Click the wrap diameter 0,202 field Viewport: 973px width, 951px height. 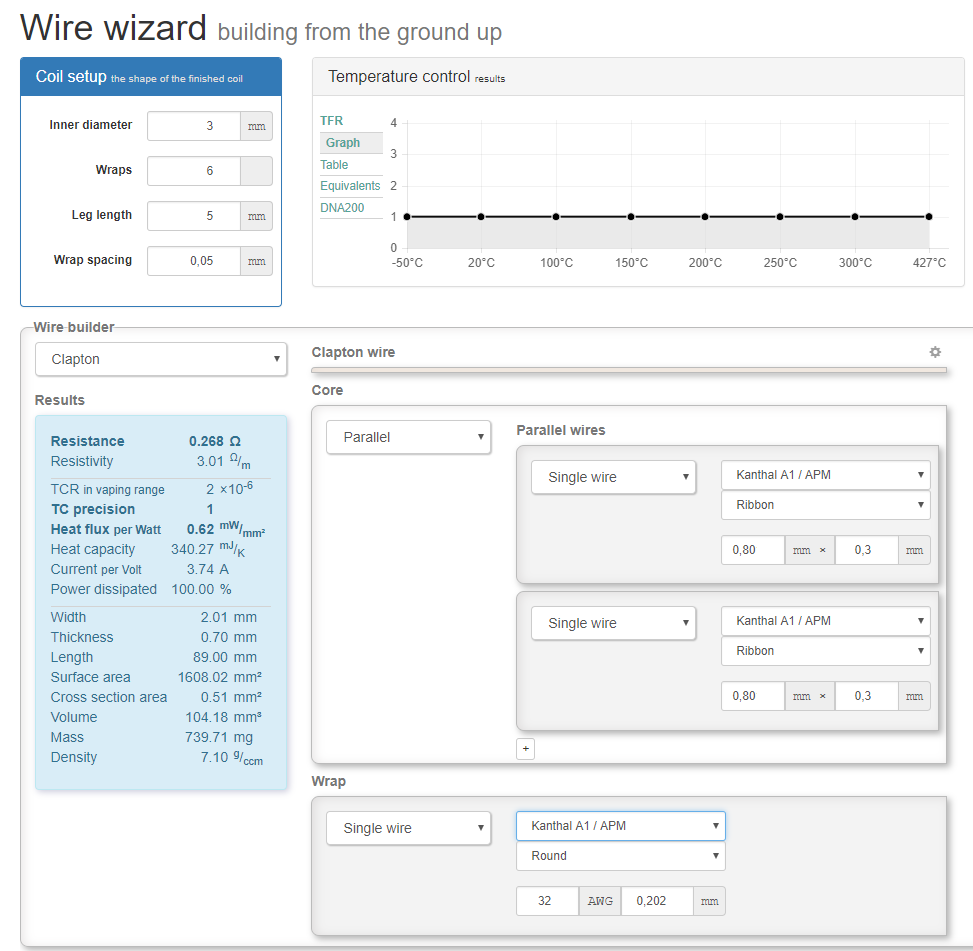point(657,901)
